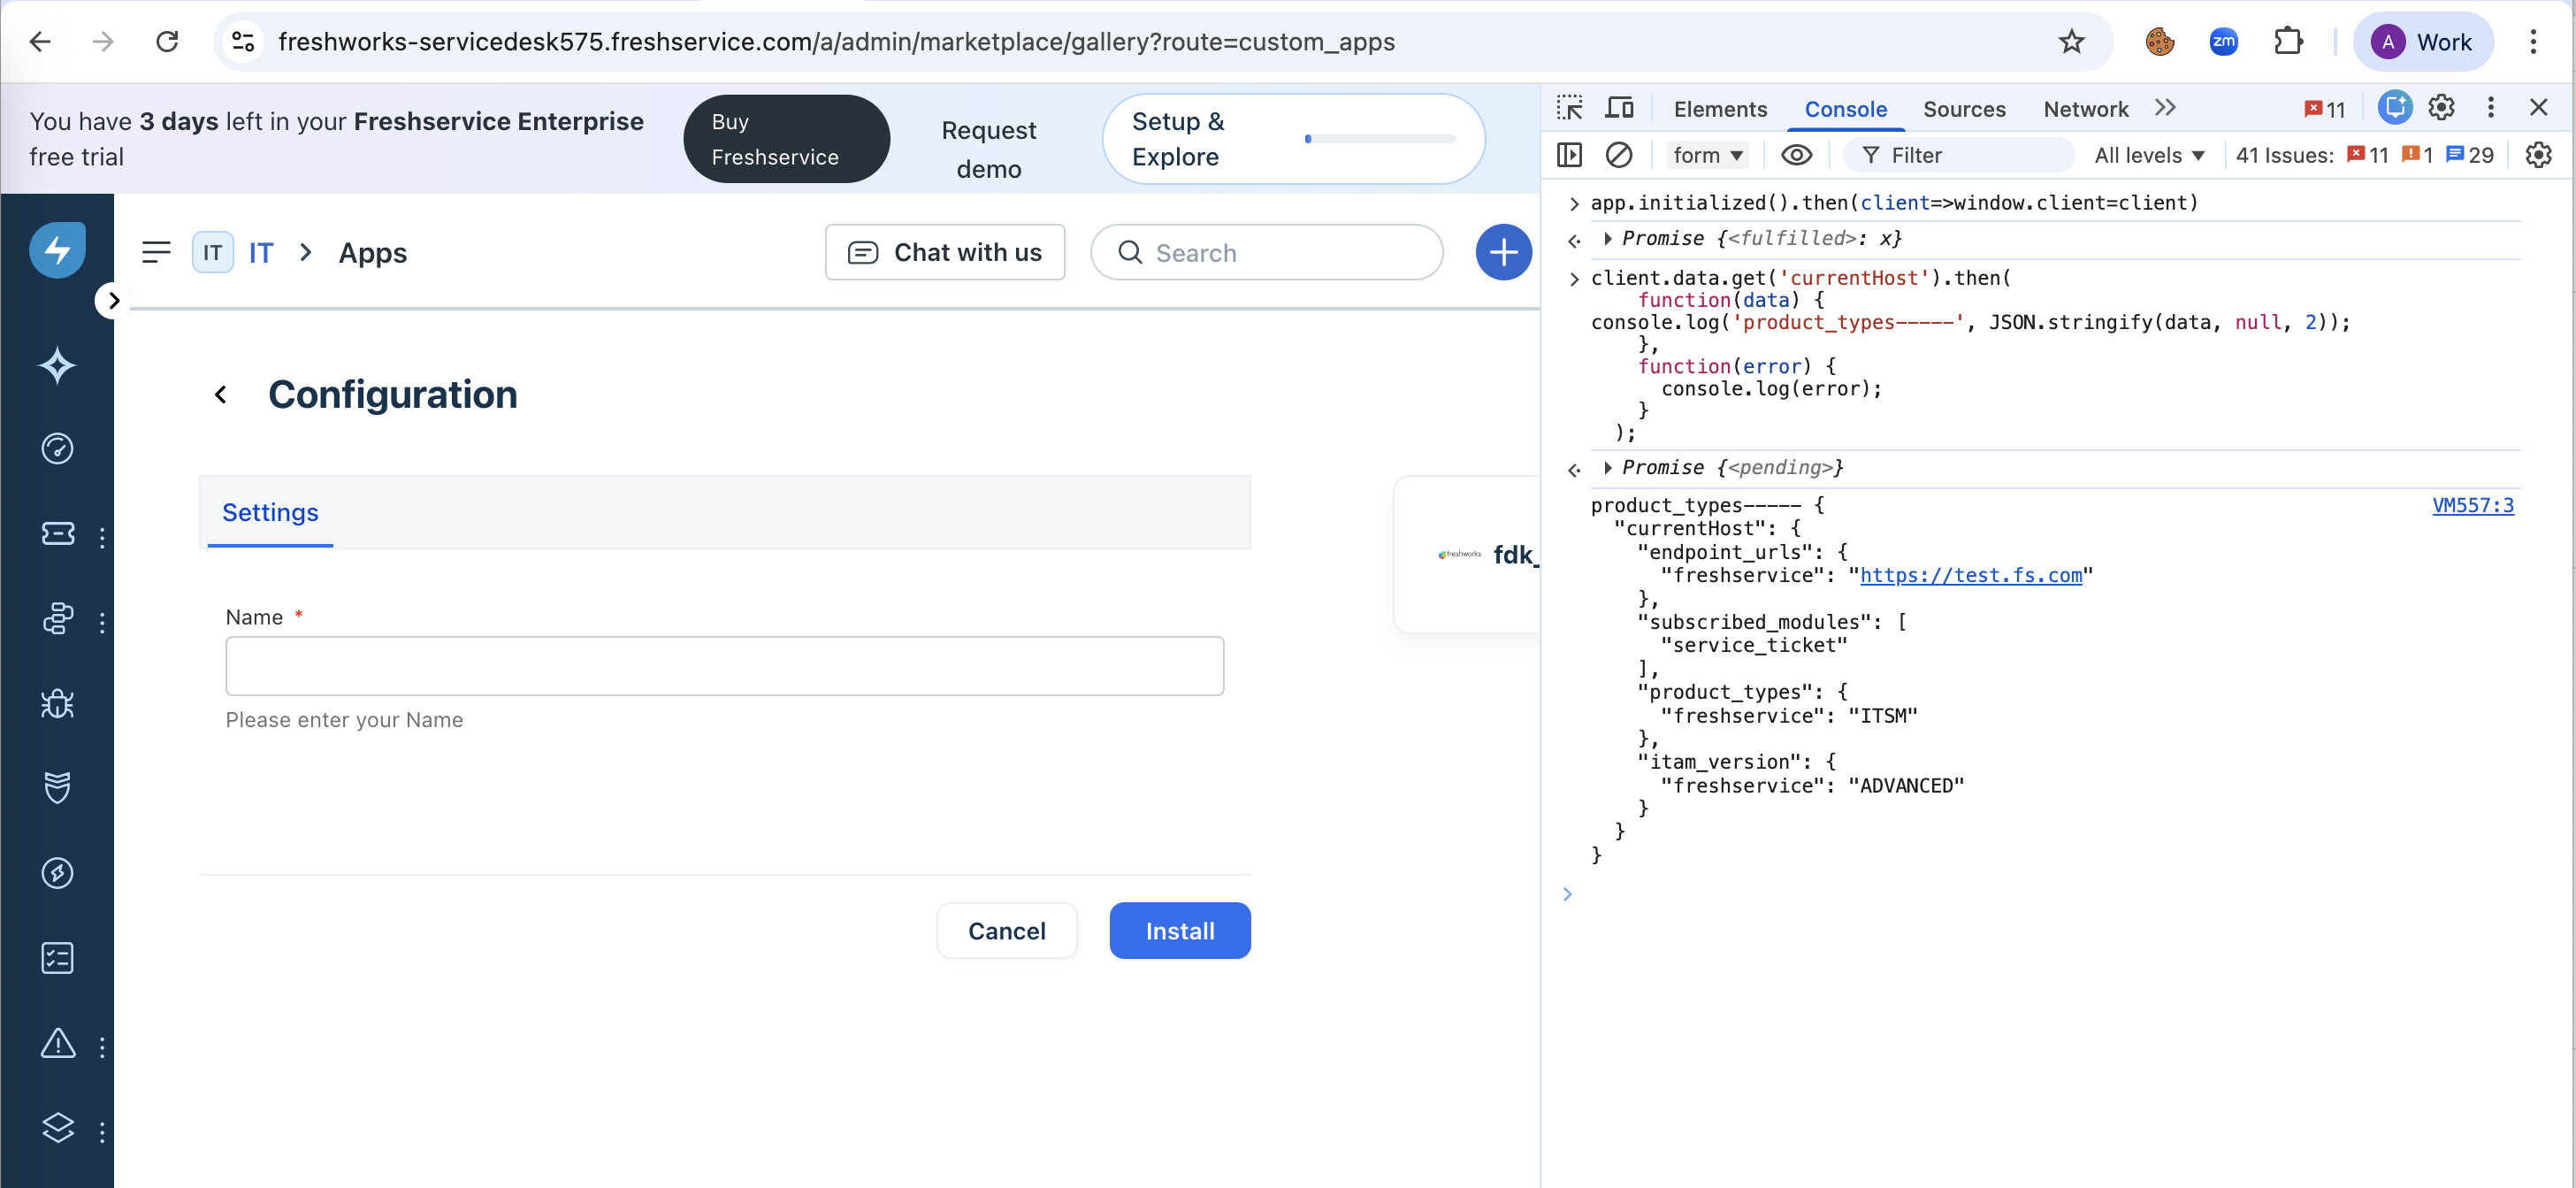Screen dimensions: 2576x1188
Task: Open the All levels dropdown
Action: click(2149, 155)
